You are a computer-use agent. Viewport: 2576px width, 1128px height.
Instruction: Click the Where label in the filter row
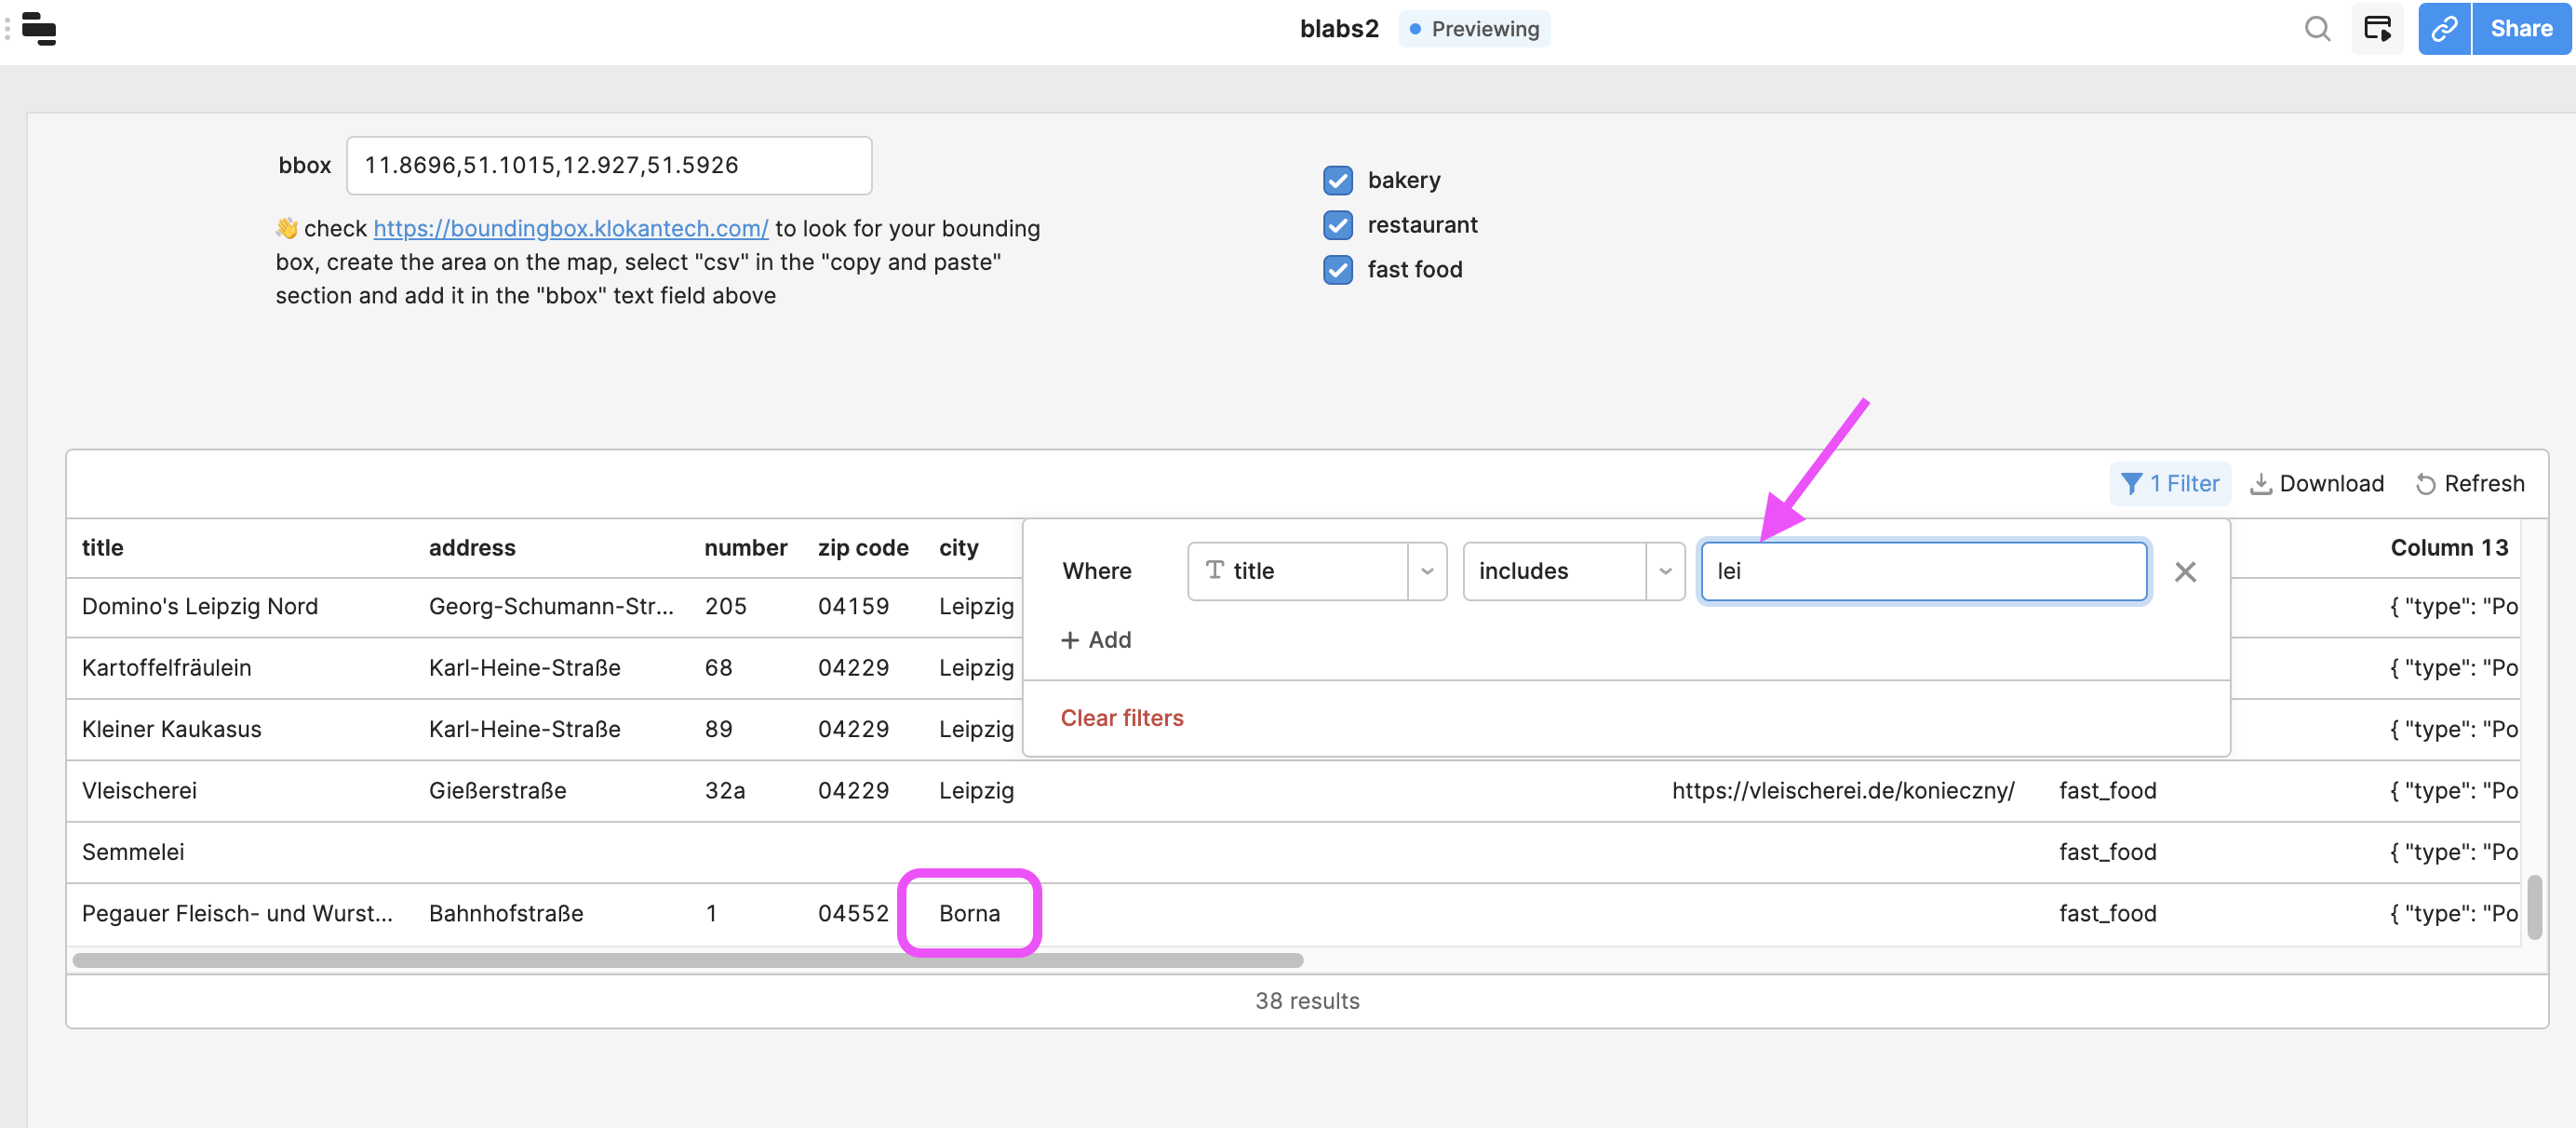click(x=1097, y=571)
